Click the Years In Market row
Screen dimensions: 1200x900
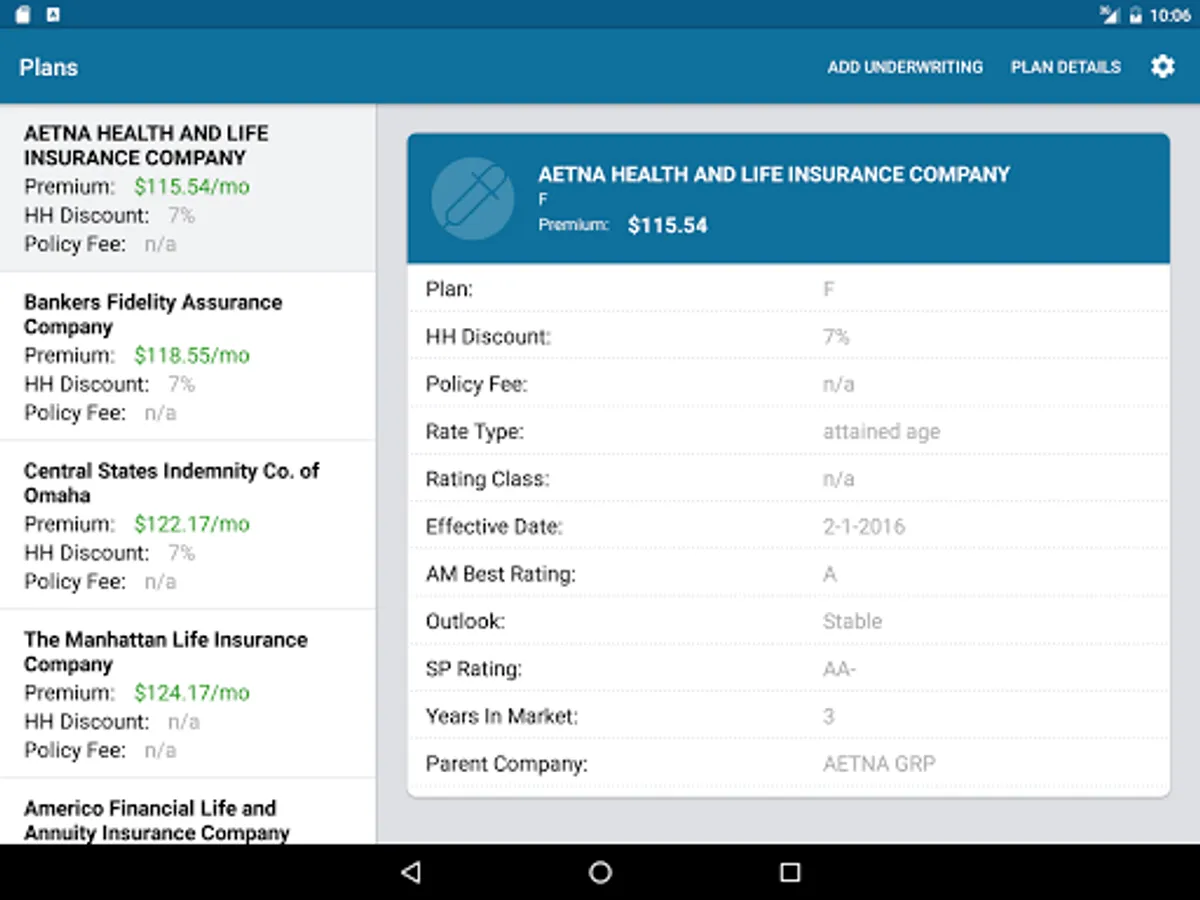pos(788,716)
